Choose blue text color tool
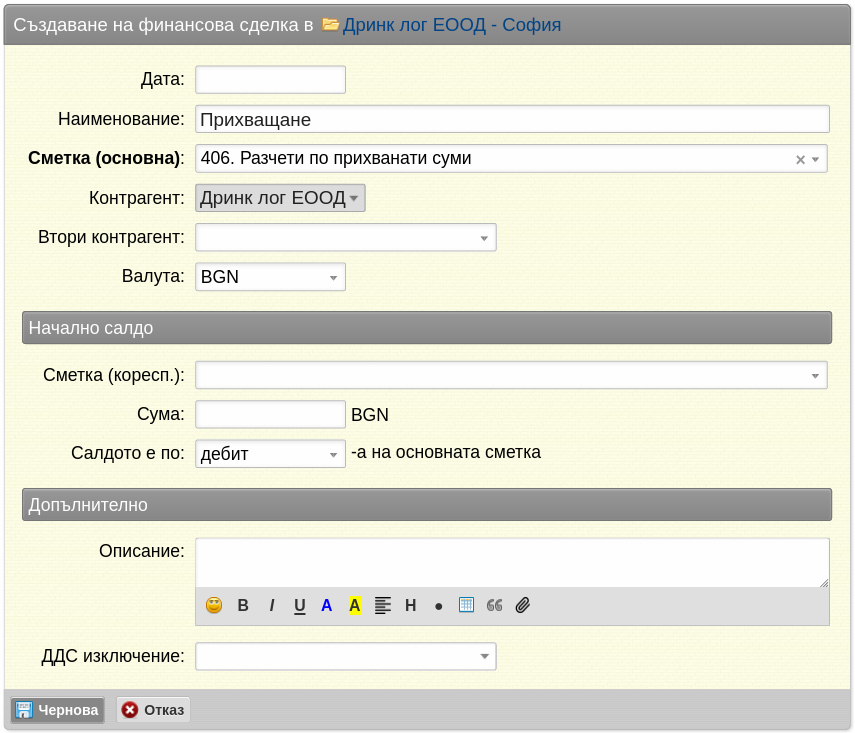This screenshot has height=733, width=855. coord(327,605)
